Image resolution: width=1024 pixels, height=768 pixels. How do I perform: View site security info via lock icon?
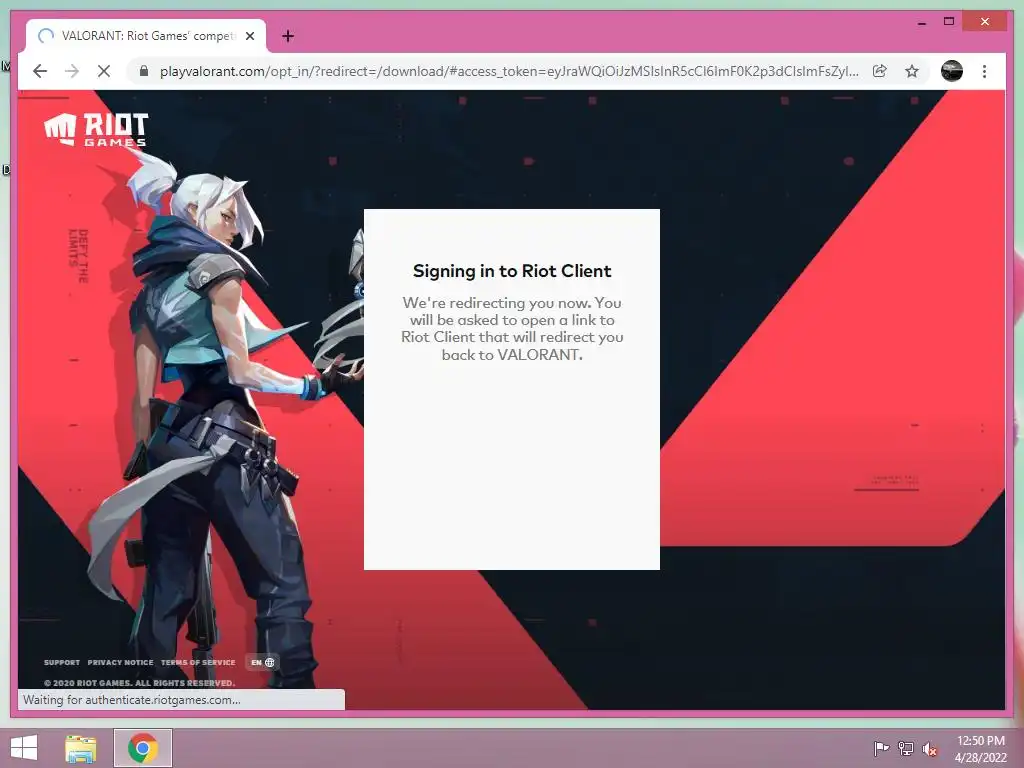(144, 71)
